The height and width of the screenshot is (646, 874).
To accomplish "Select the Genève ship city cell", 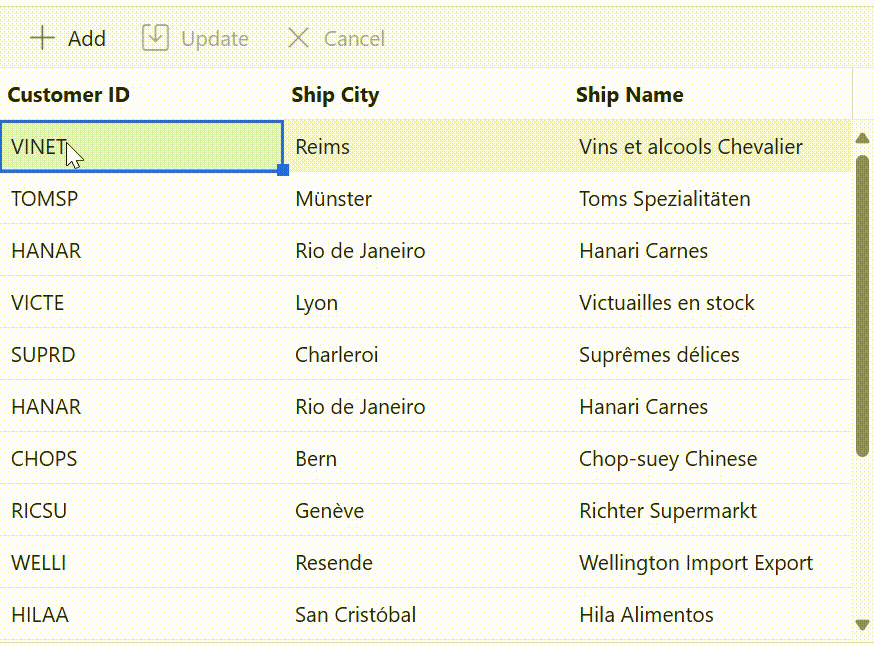I will pos(330,511).
